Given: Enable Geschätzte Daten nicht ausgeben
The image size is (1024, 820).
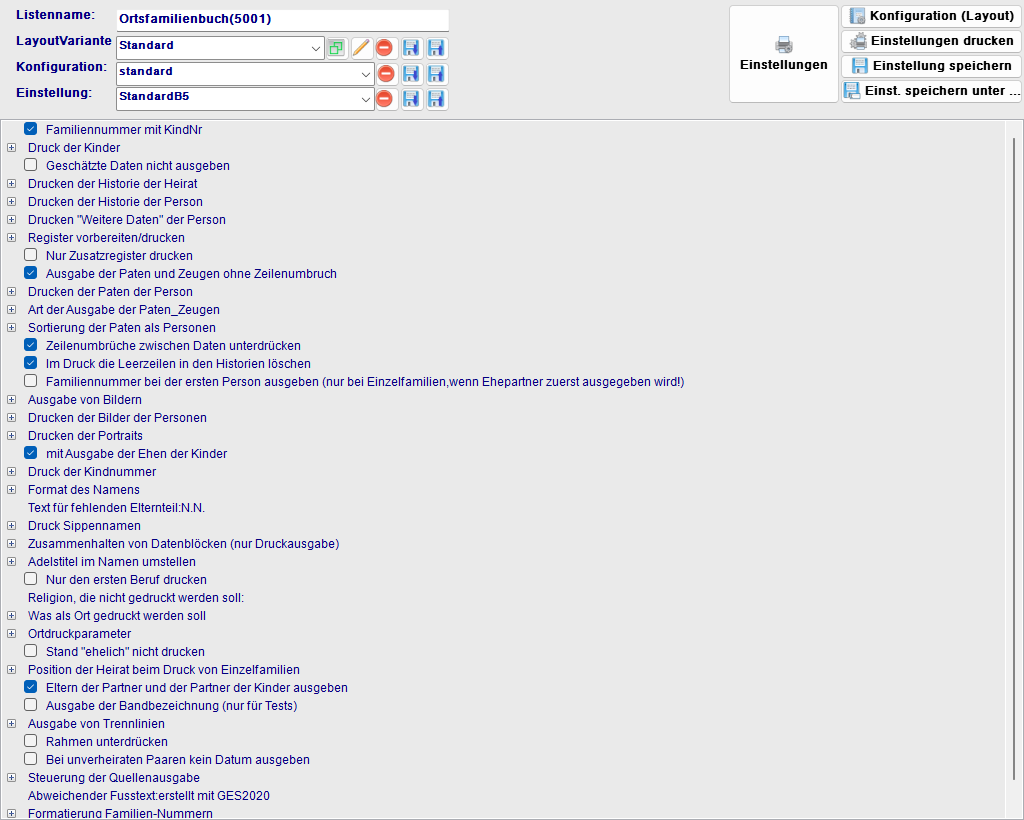Looking at the screenshot, I should point(30,165).
